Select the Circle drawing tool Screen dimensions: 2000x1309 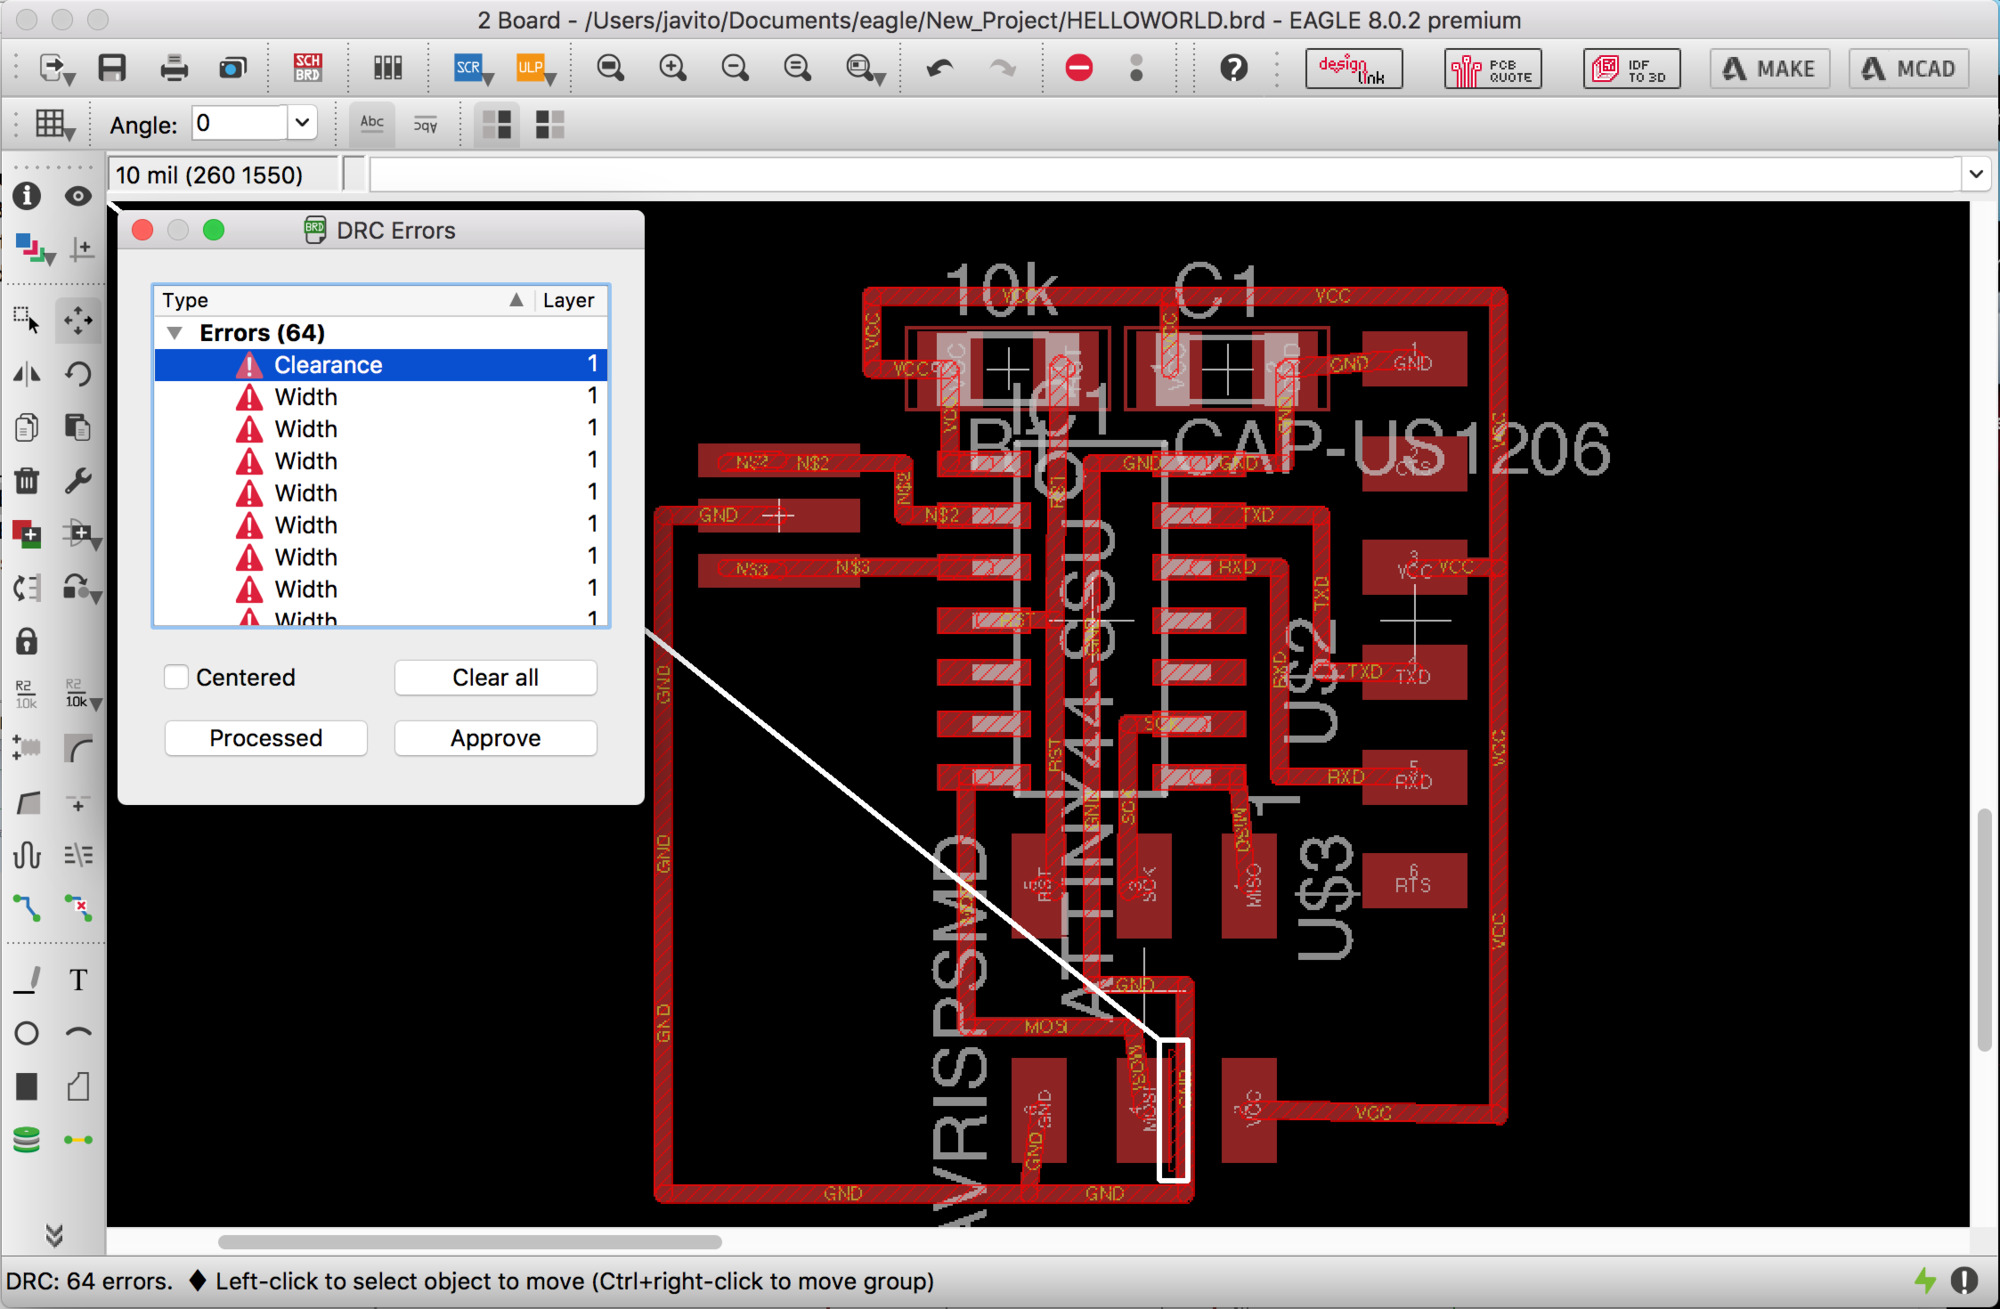click(27, 1033)
